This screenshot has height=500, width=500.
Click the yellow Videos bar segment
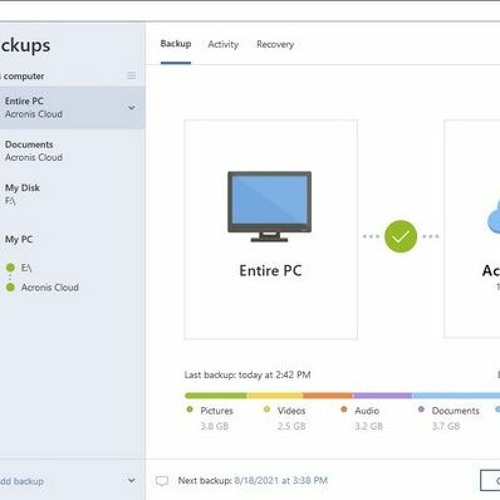pyautogui.click(x=275, y=396)
